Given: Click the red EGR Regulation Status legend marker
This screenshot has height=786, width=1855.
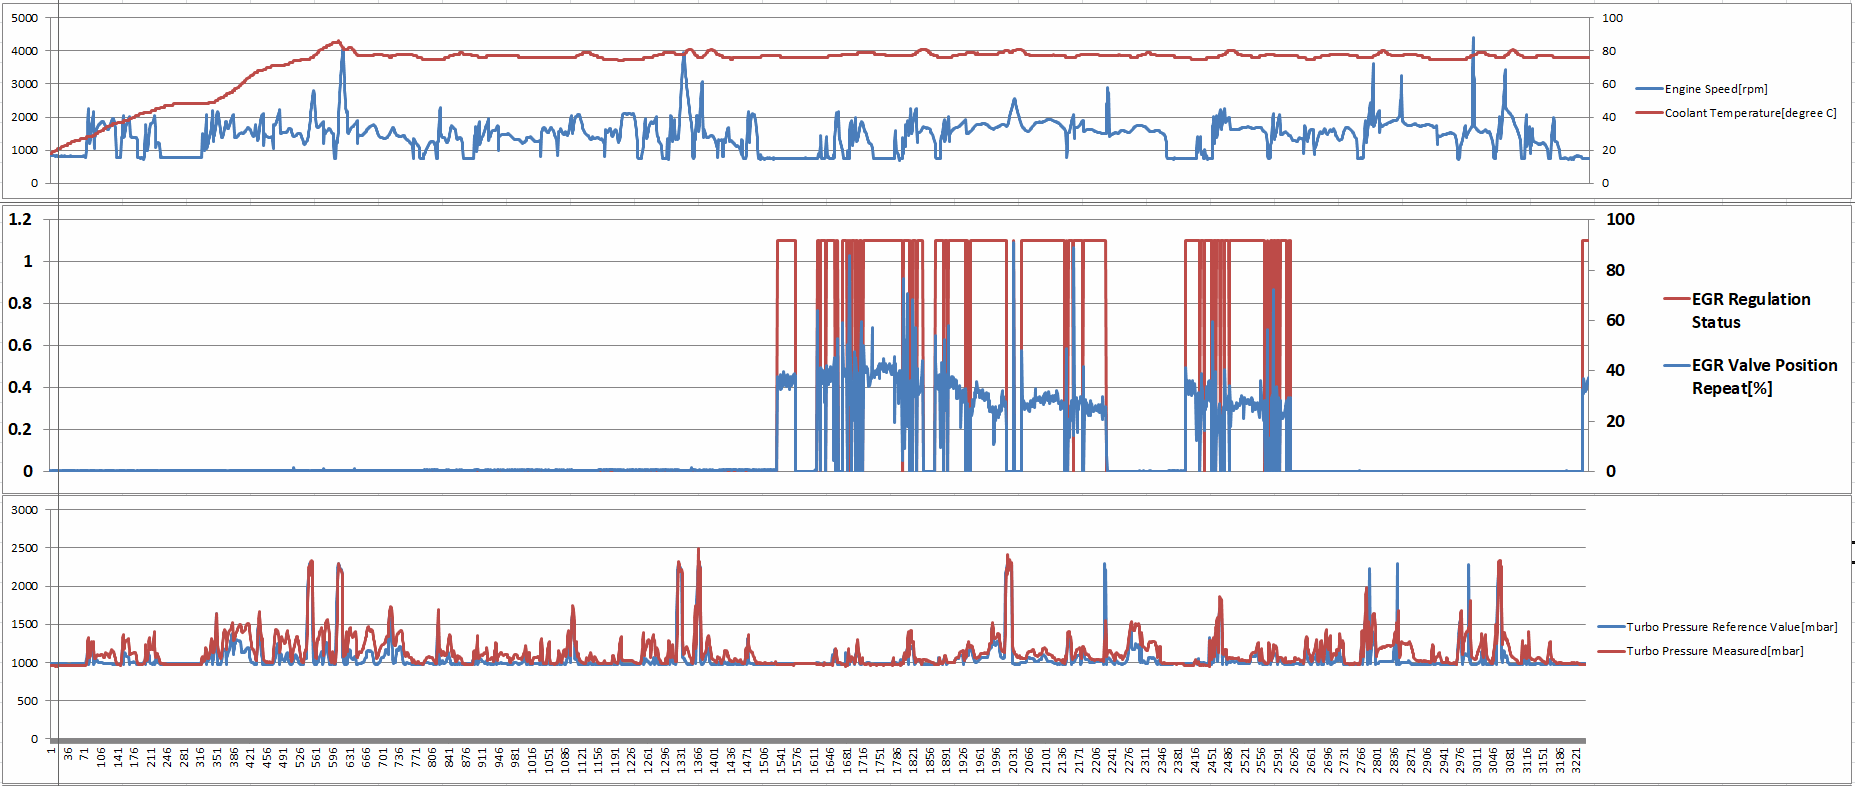Looking at the screenshot, I should coord(1677,299).
